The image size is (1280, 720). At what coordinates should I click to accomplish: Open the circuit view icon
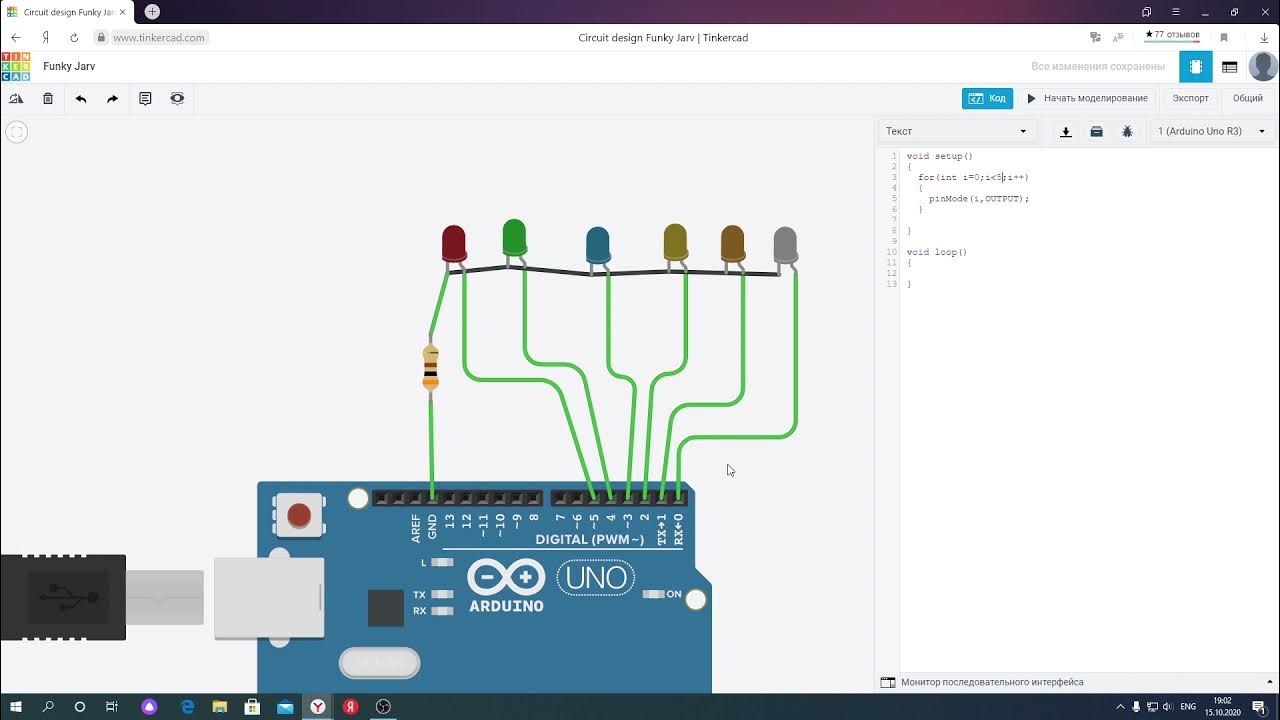tap(1196, 67)
